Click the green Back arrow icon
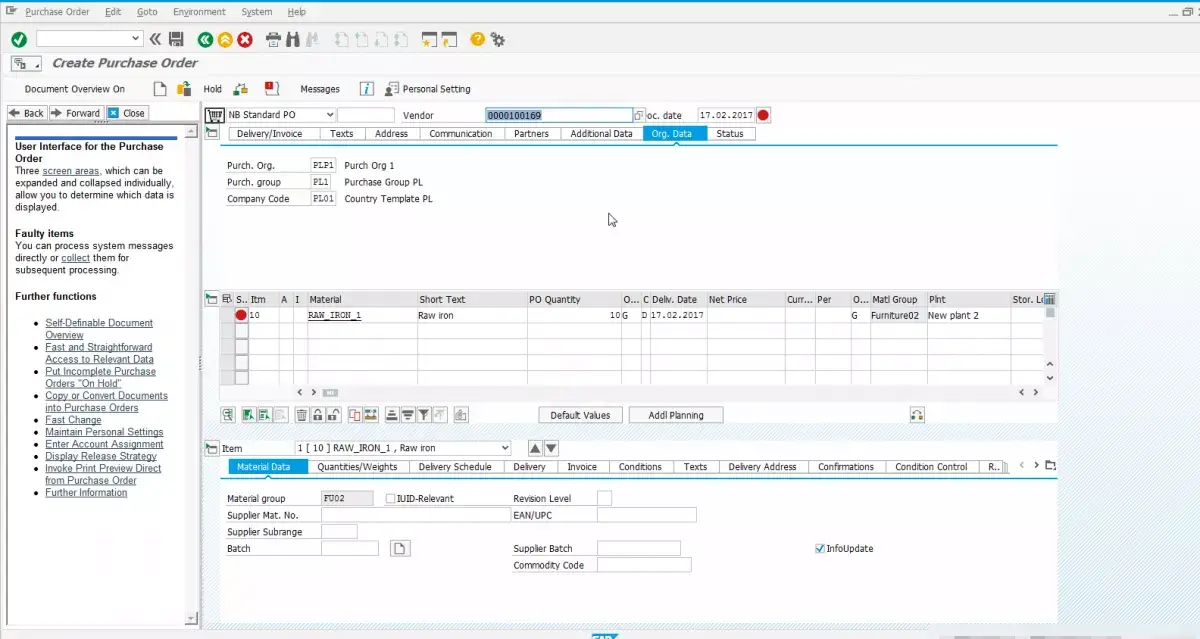Screen dimensions: 1200x639 coord(205,39)
